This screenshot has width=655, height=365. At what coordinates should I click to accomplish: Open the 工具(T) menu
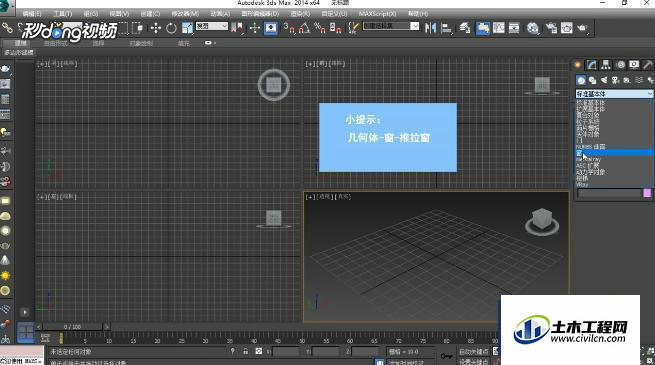[x=63, y=14]
